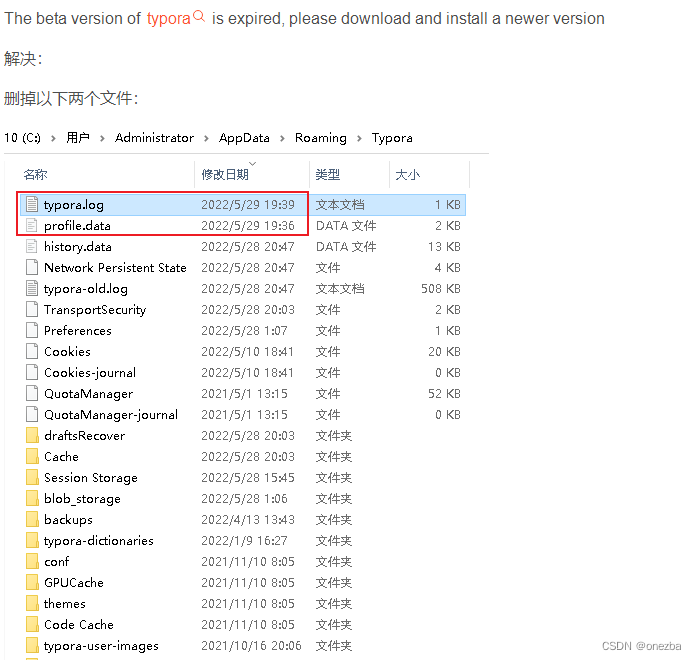Select the typora-old.log file name
696x660 pixels.
pos(86,289)
